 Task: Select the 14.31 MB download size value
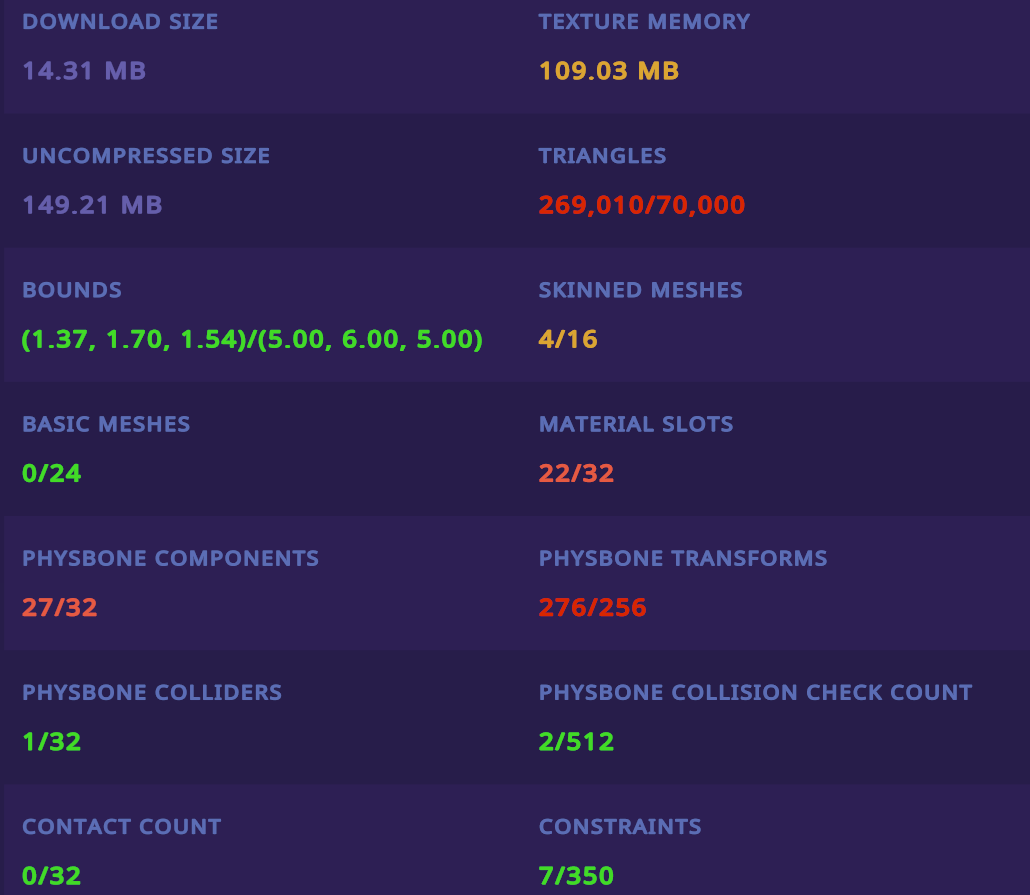tap(84, 71)
